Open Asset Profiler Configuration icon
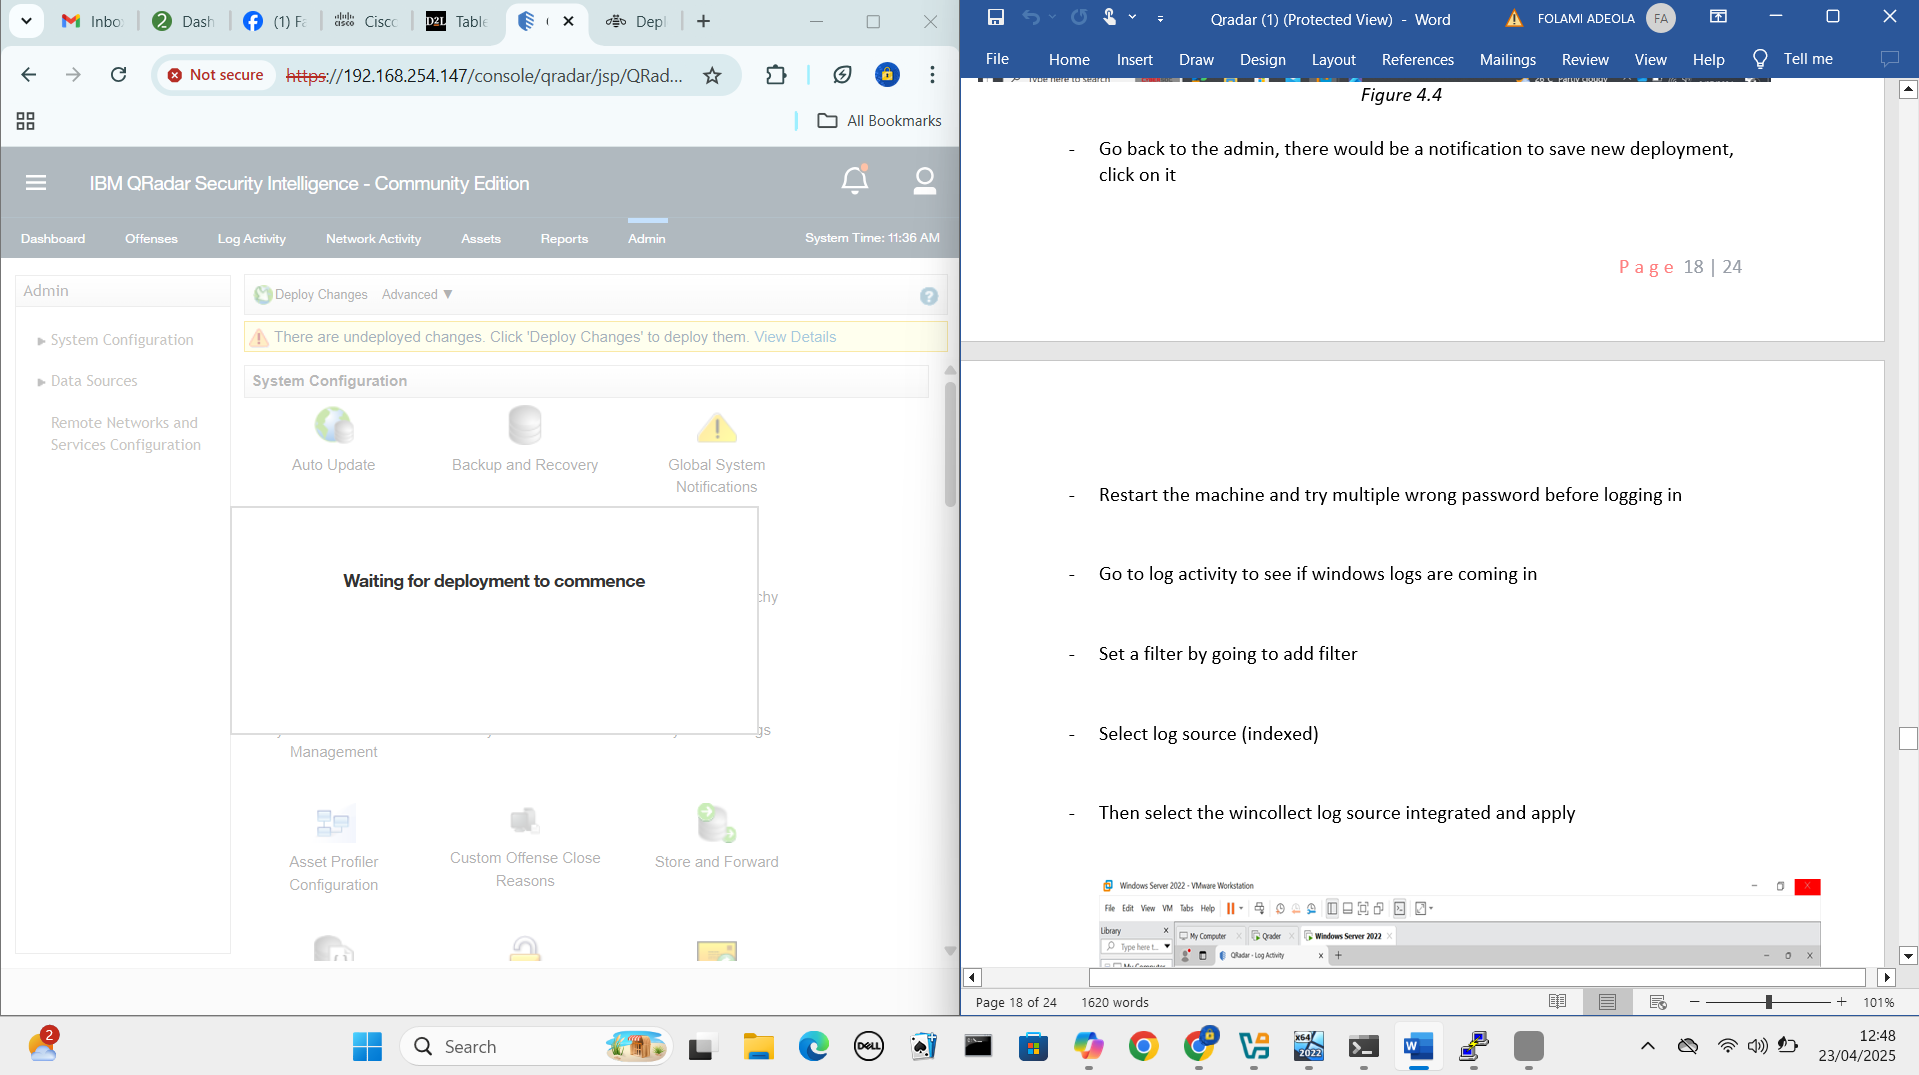Viewport: 1919px width, 1075px height. click(x=334, y=823)
